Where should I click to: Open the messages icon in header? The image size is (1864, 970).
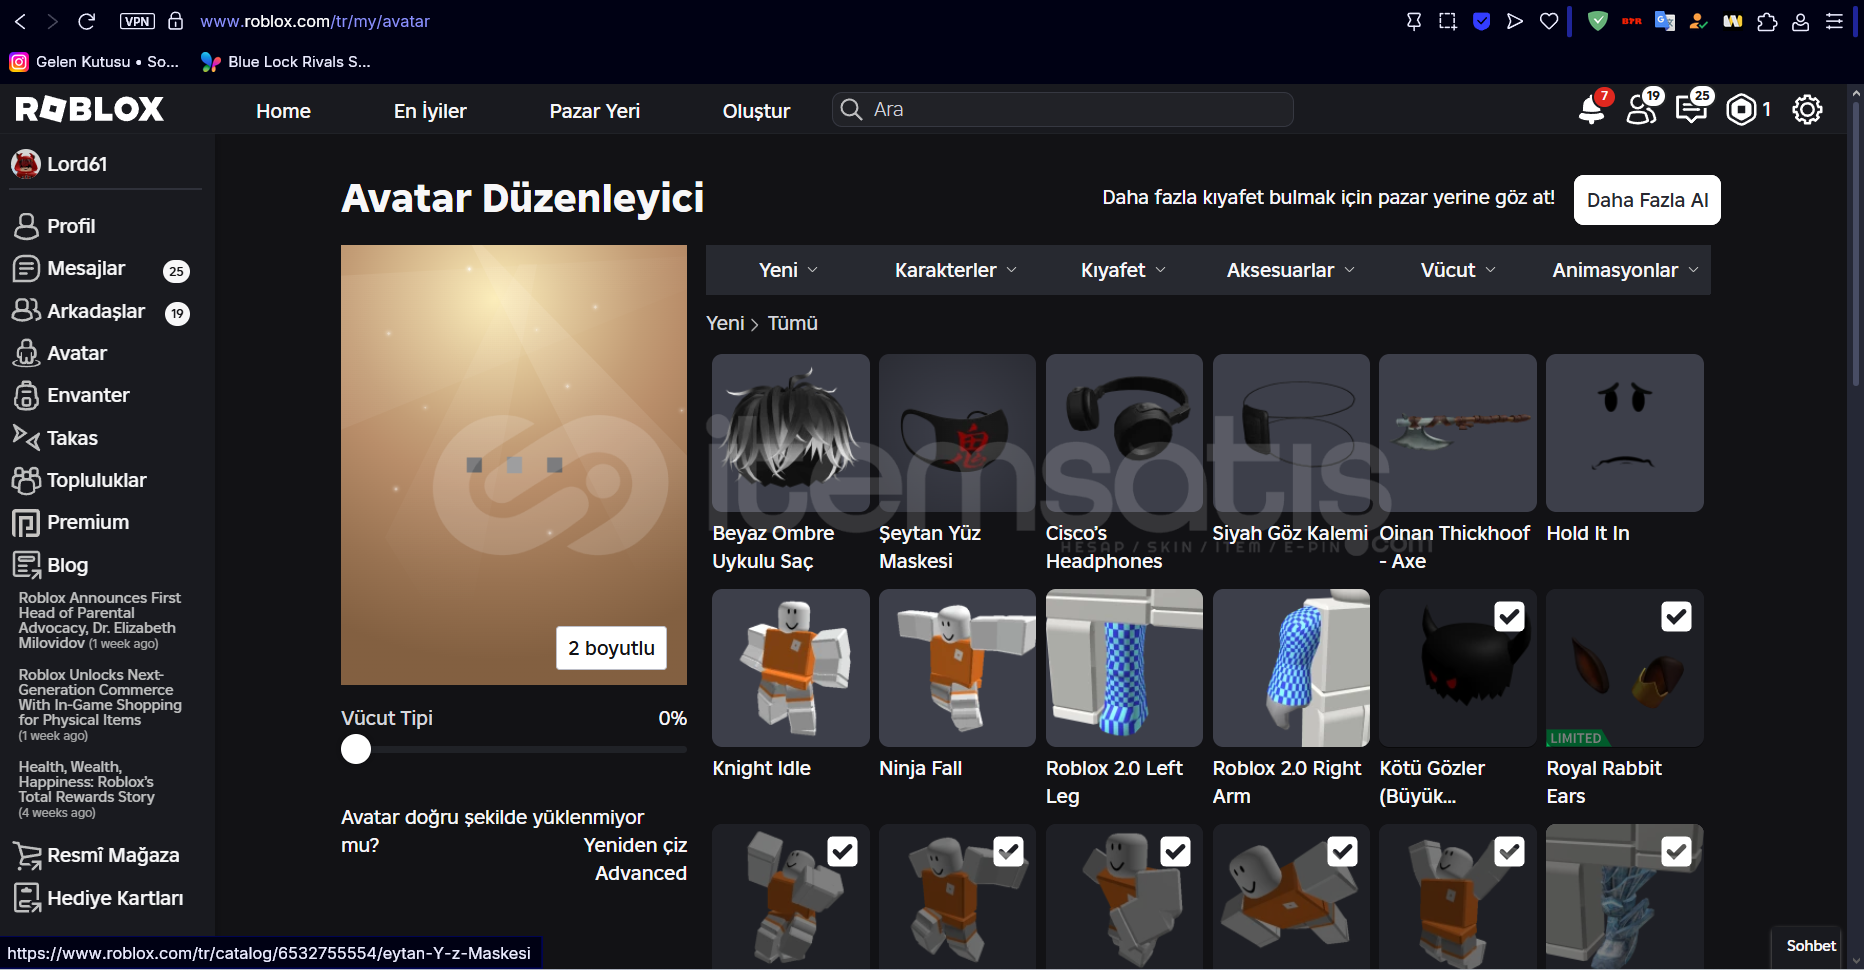point(1691,109)
